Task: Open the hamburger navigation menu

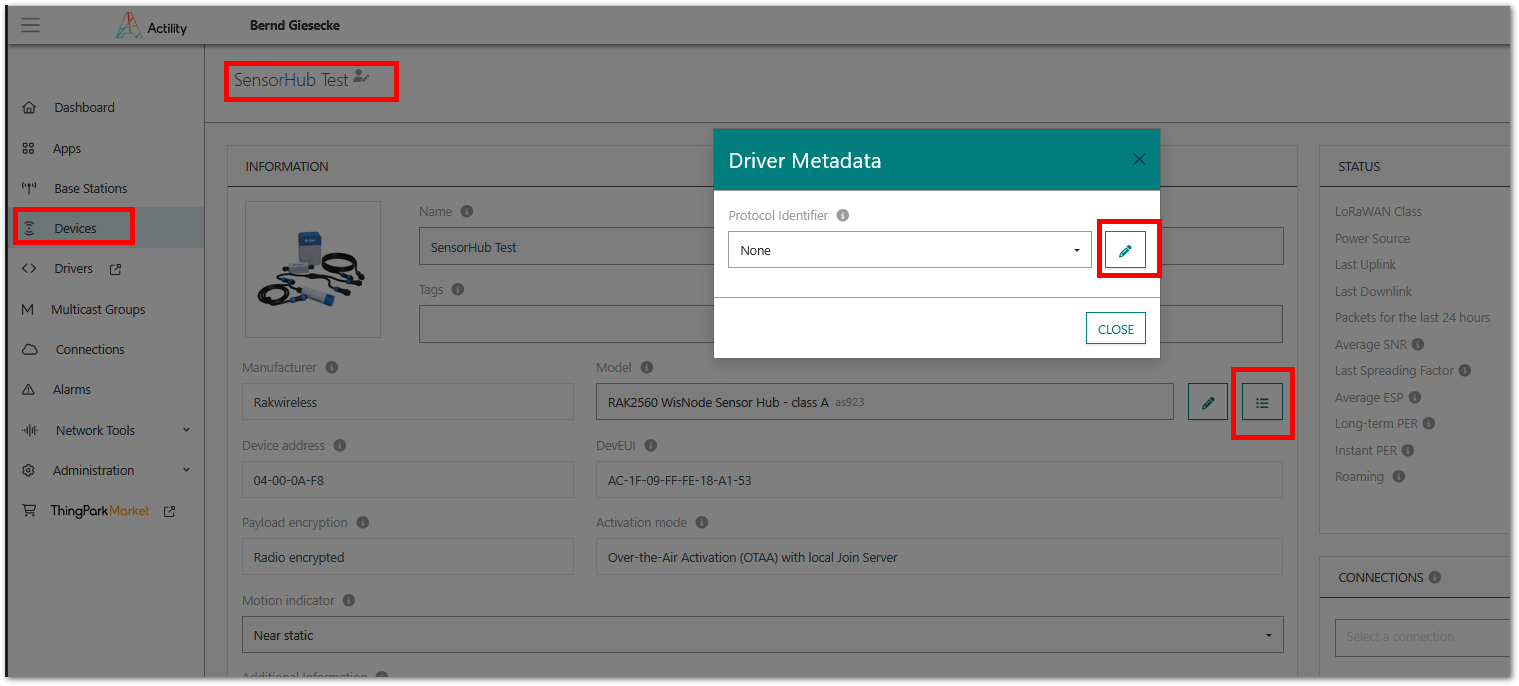Action: [x=30, y=26]
